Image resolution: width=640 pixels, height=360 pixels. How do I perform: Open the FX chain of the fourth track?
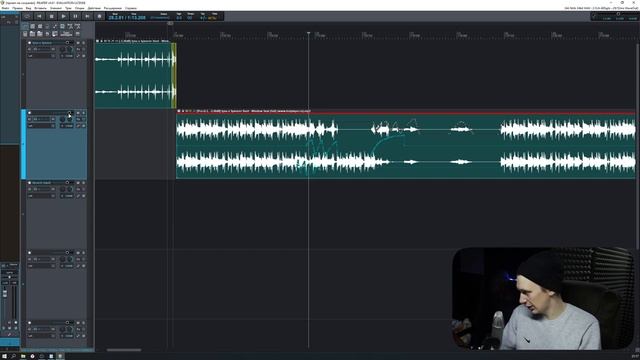coord(78,259)
